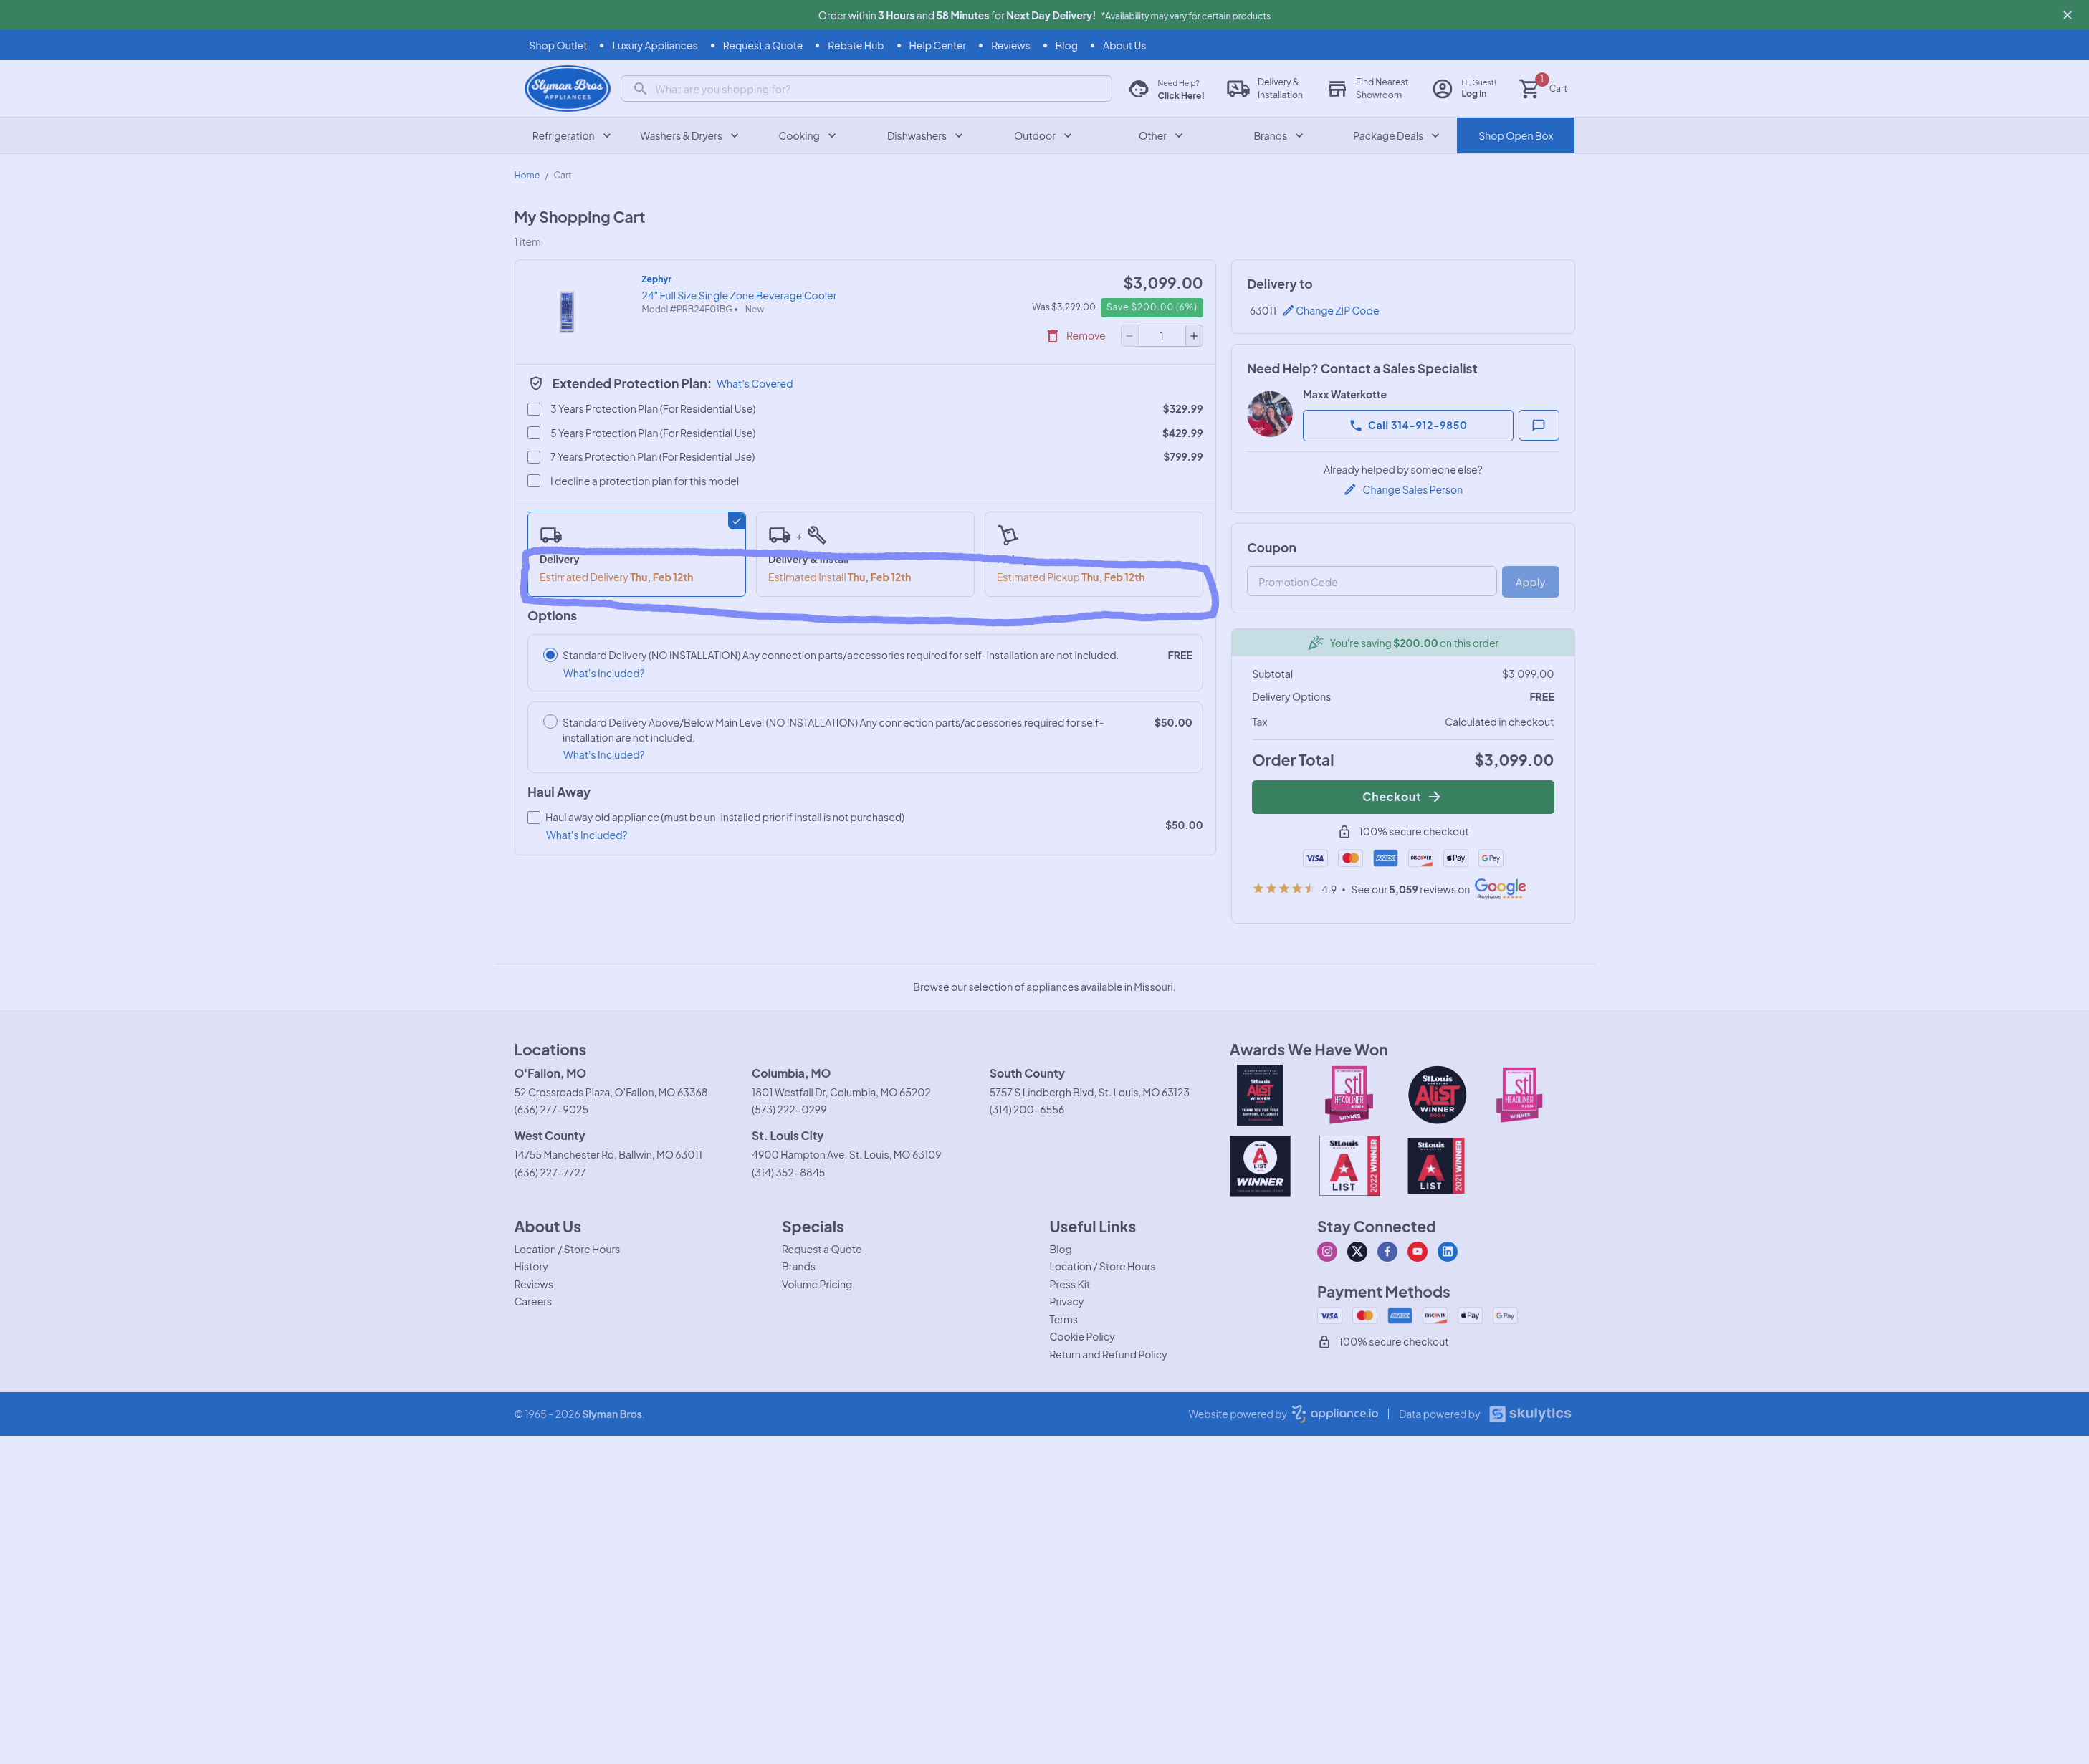Click the LinkedIn social icon
The width and height of the screenshot is (2089, 1764).
(x=1447, y=1251)
